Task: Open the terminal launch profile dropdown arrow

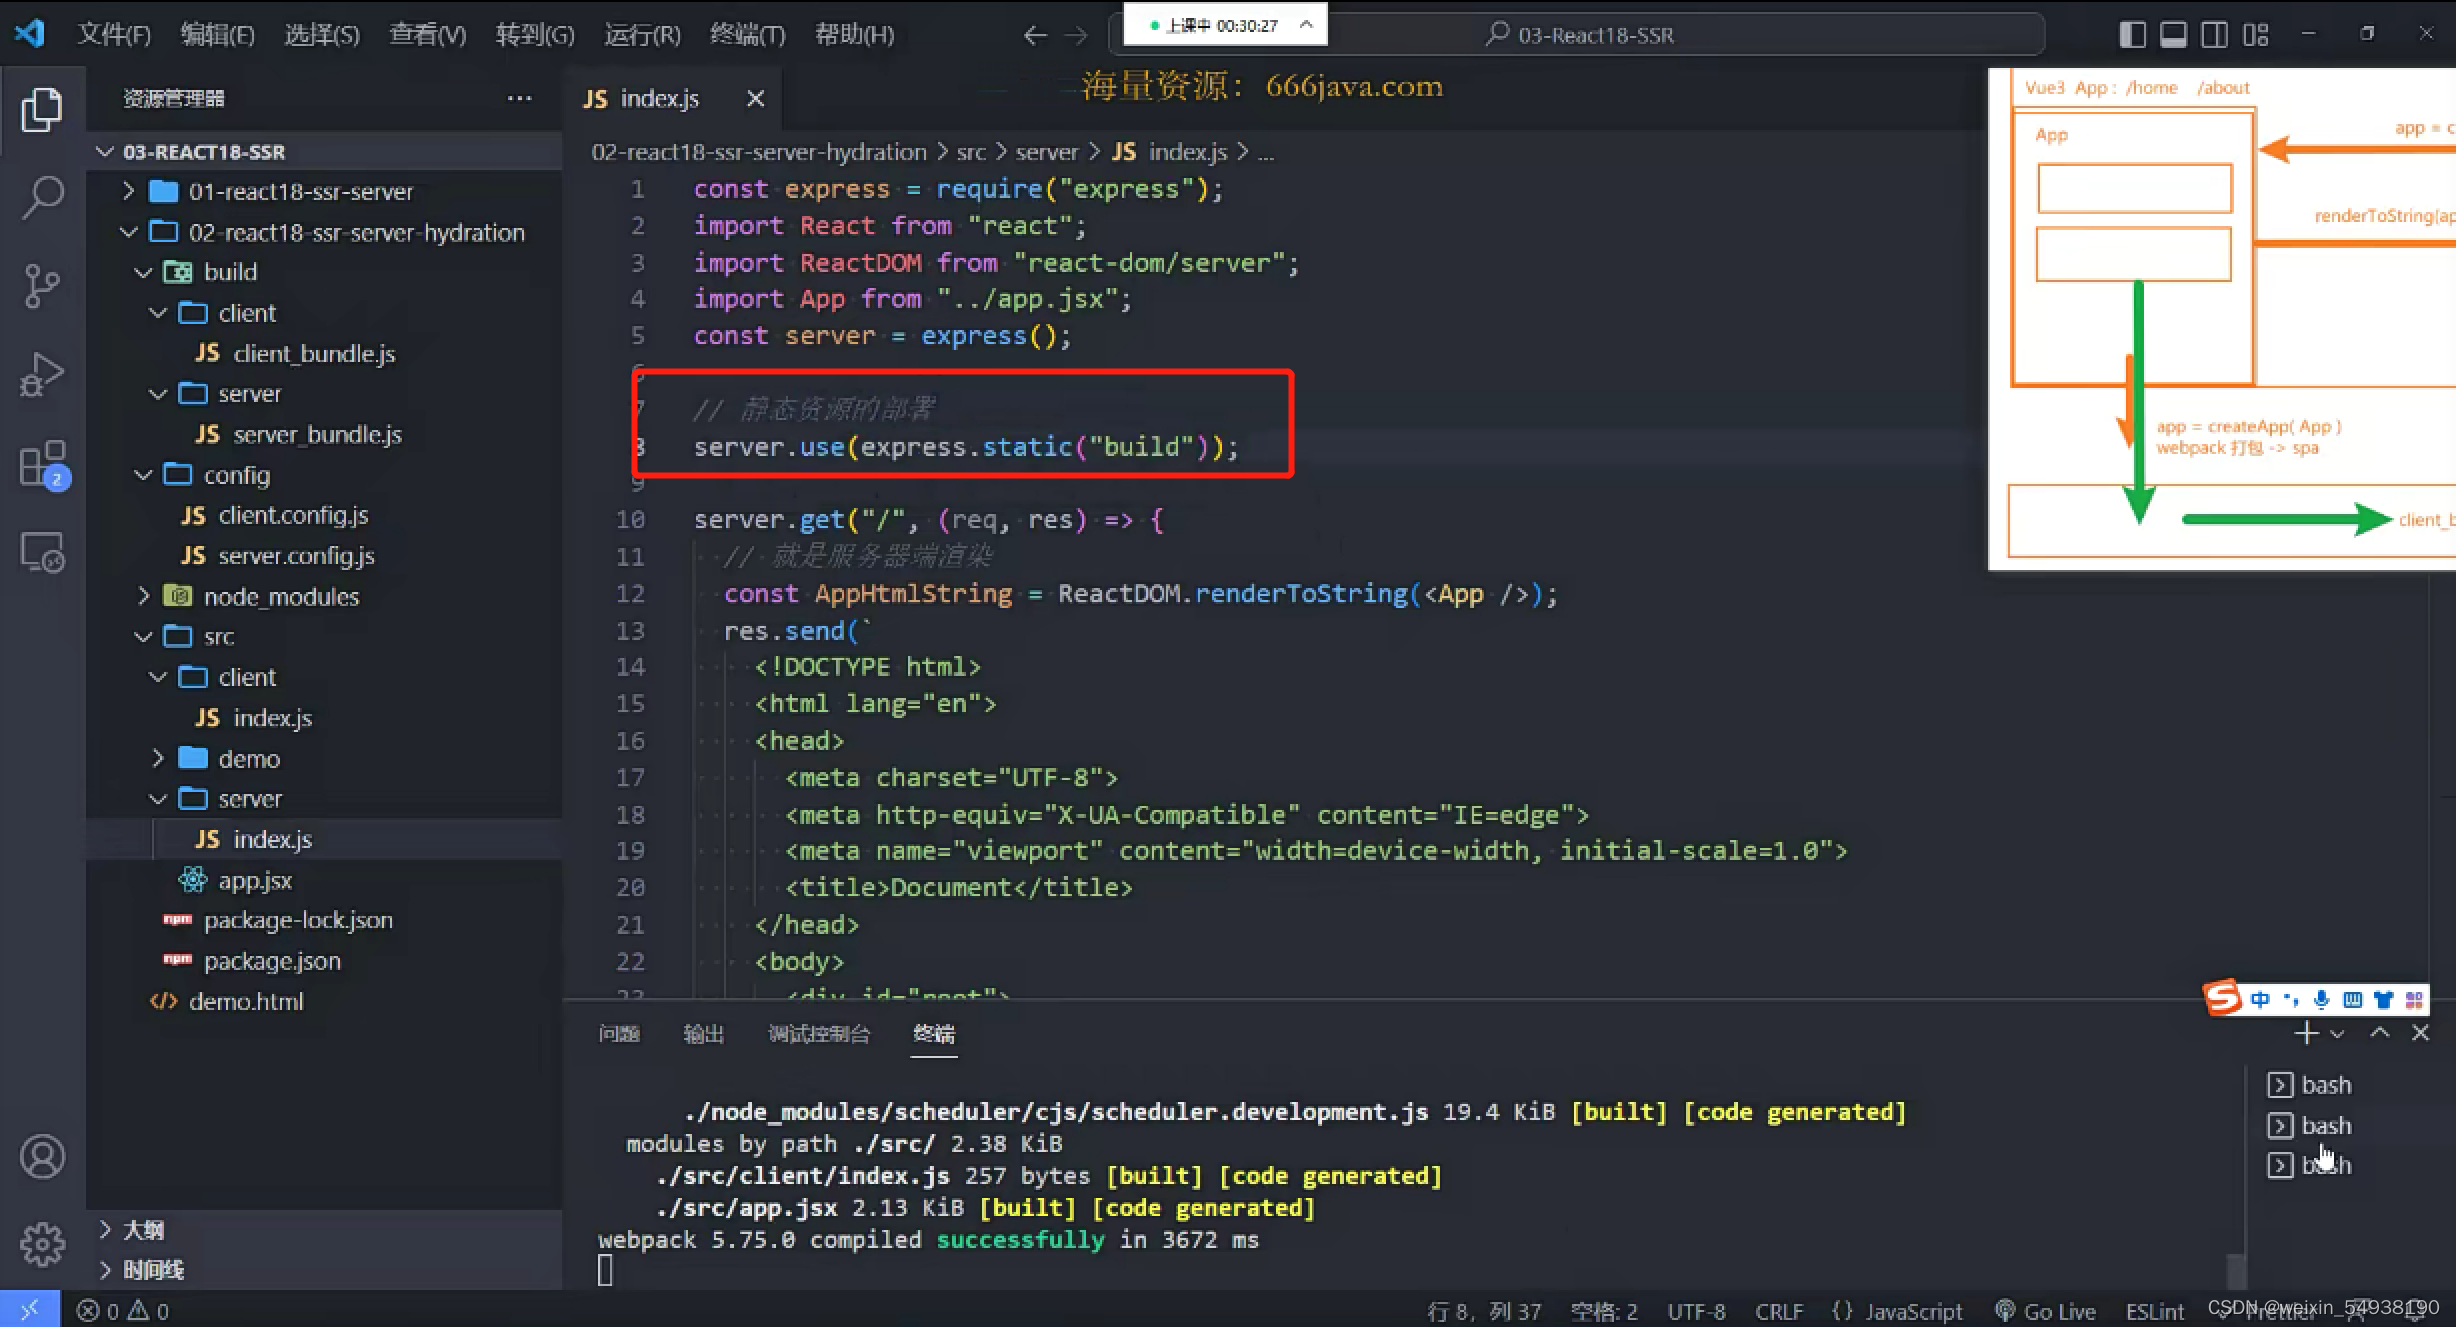Action: [x=2337, y=1034]
